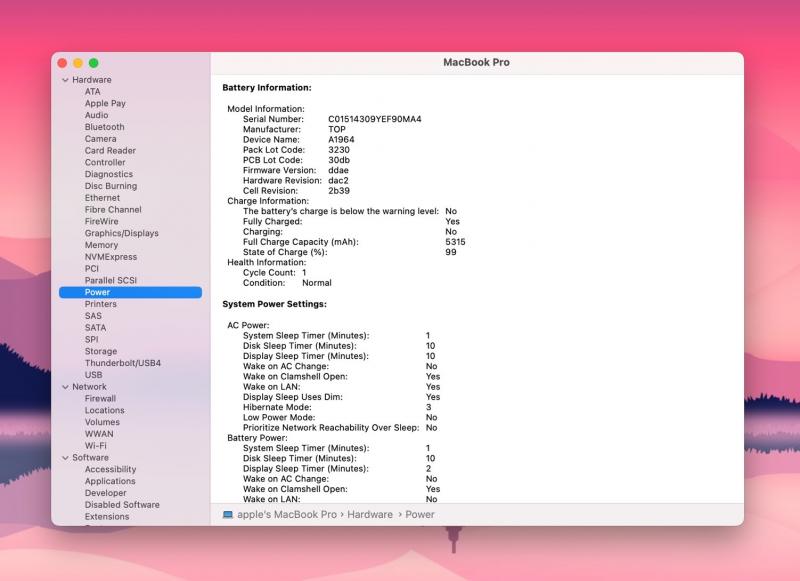Click the Device Name value A1964
This screenshot has width=800, height=581.
click(x=341, y=139)
